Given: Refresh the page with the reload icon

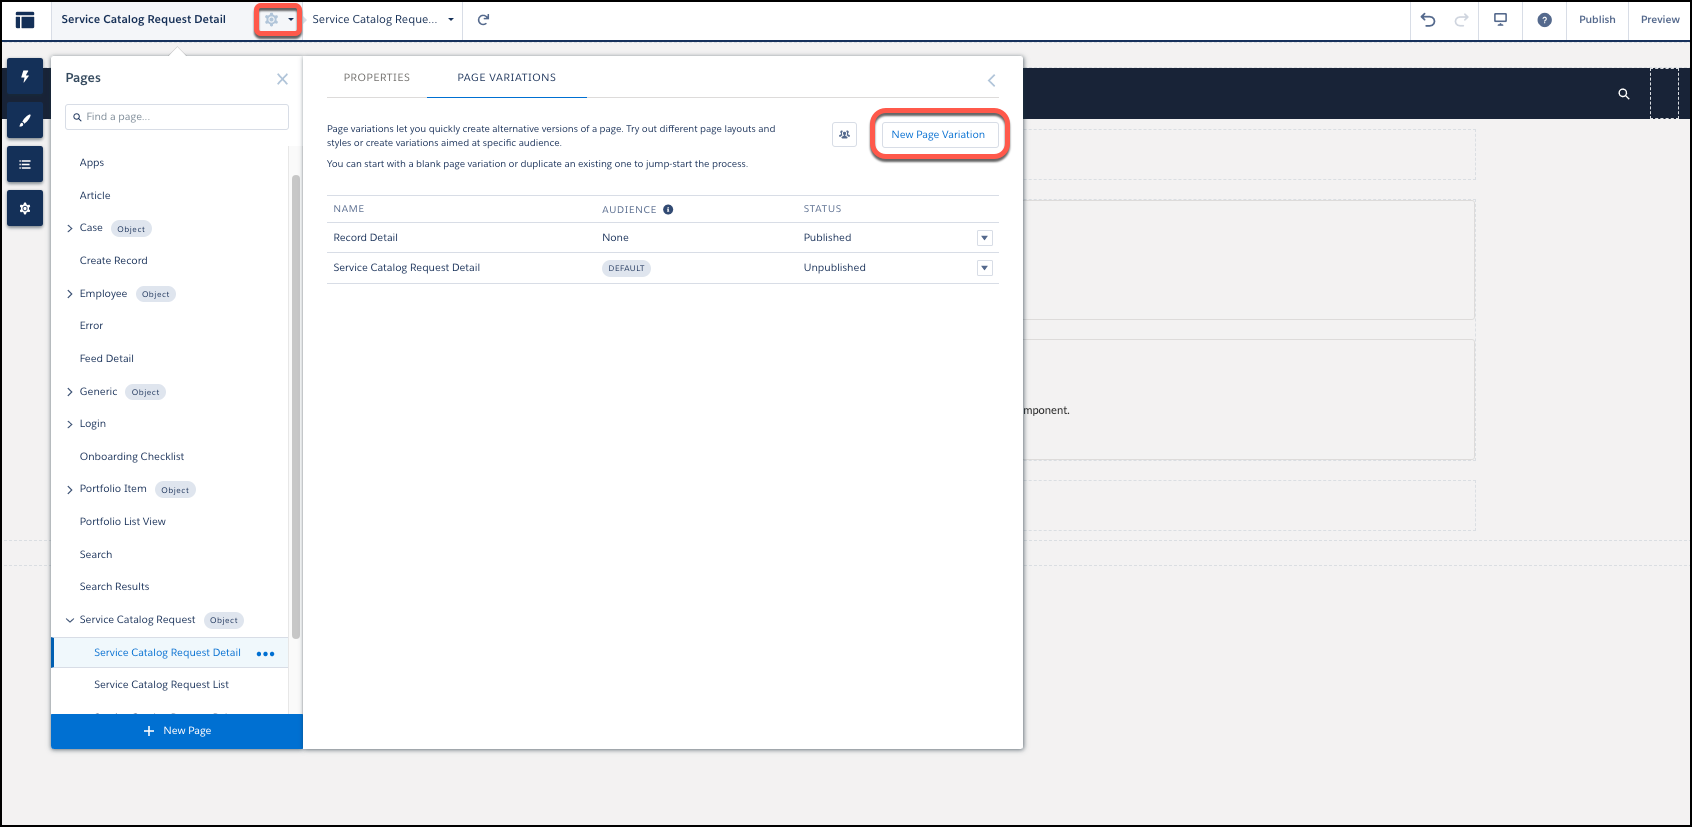Looking at the screenshot, I should pyautogui.click(x=483, y=20).
